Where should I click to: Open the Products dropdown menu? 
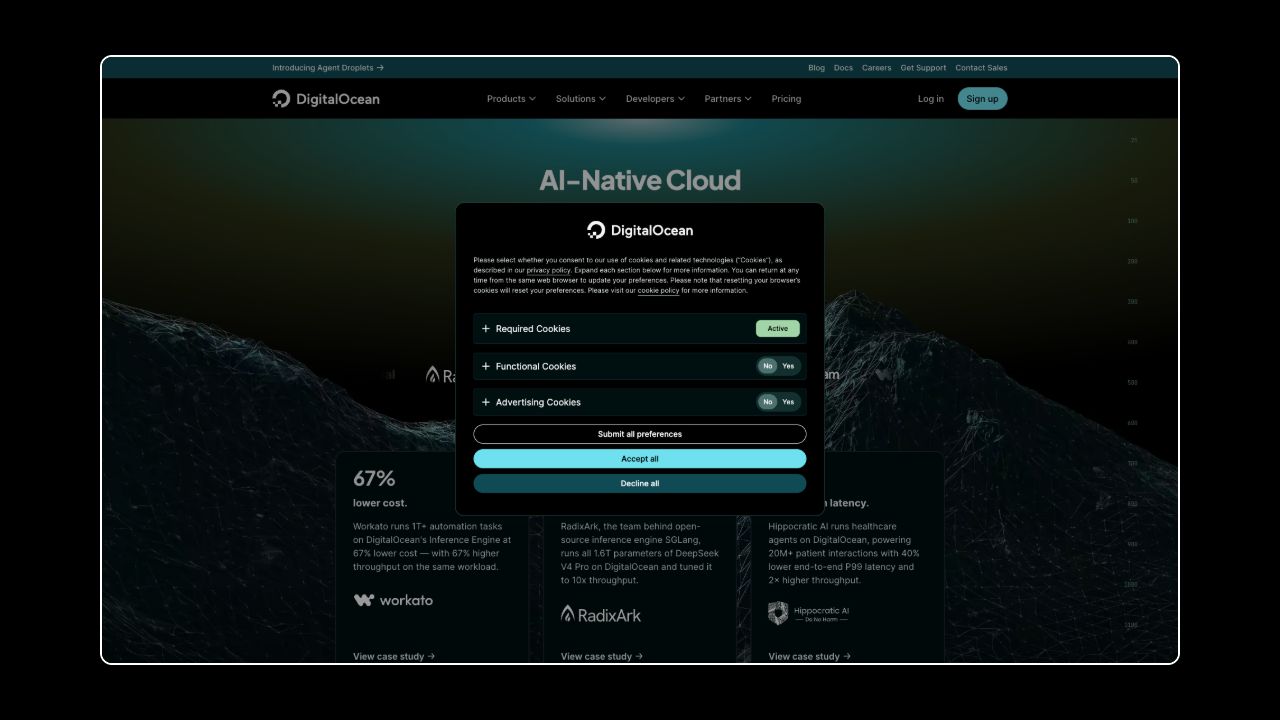pyautogui.click(x=511, y=99)
